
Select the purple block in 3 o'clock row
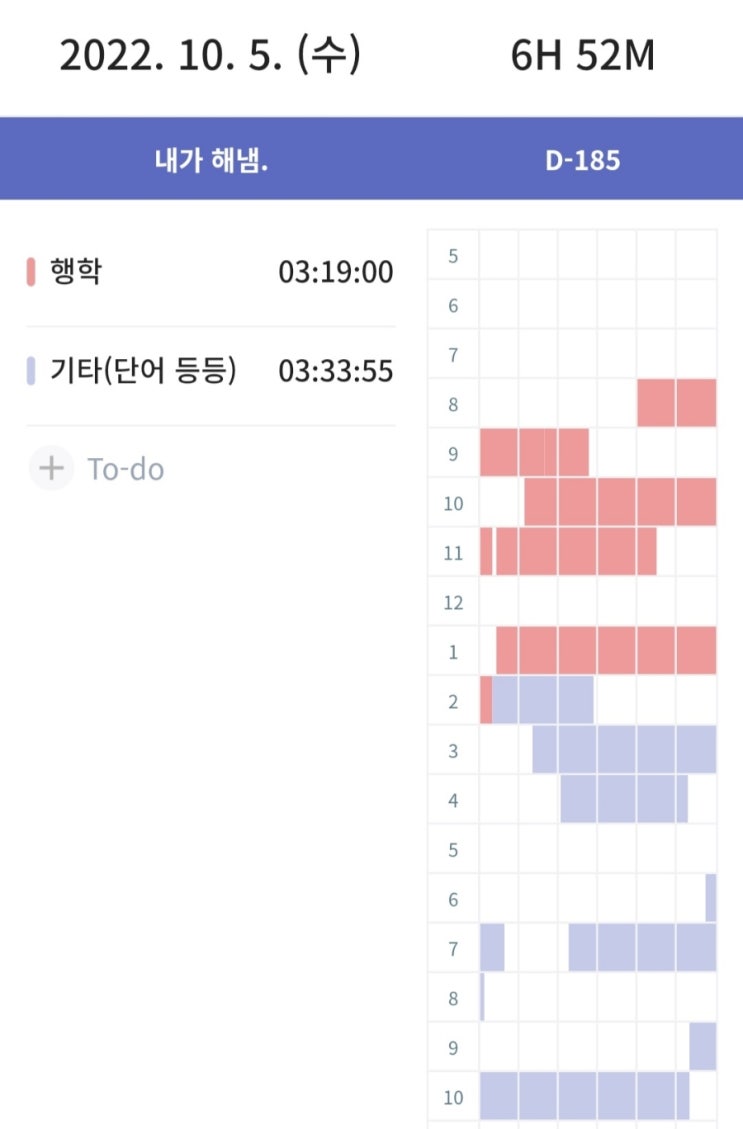coord(624,750)
